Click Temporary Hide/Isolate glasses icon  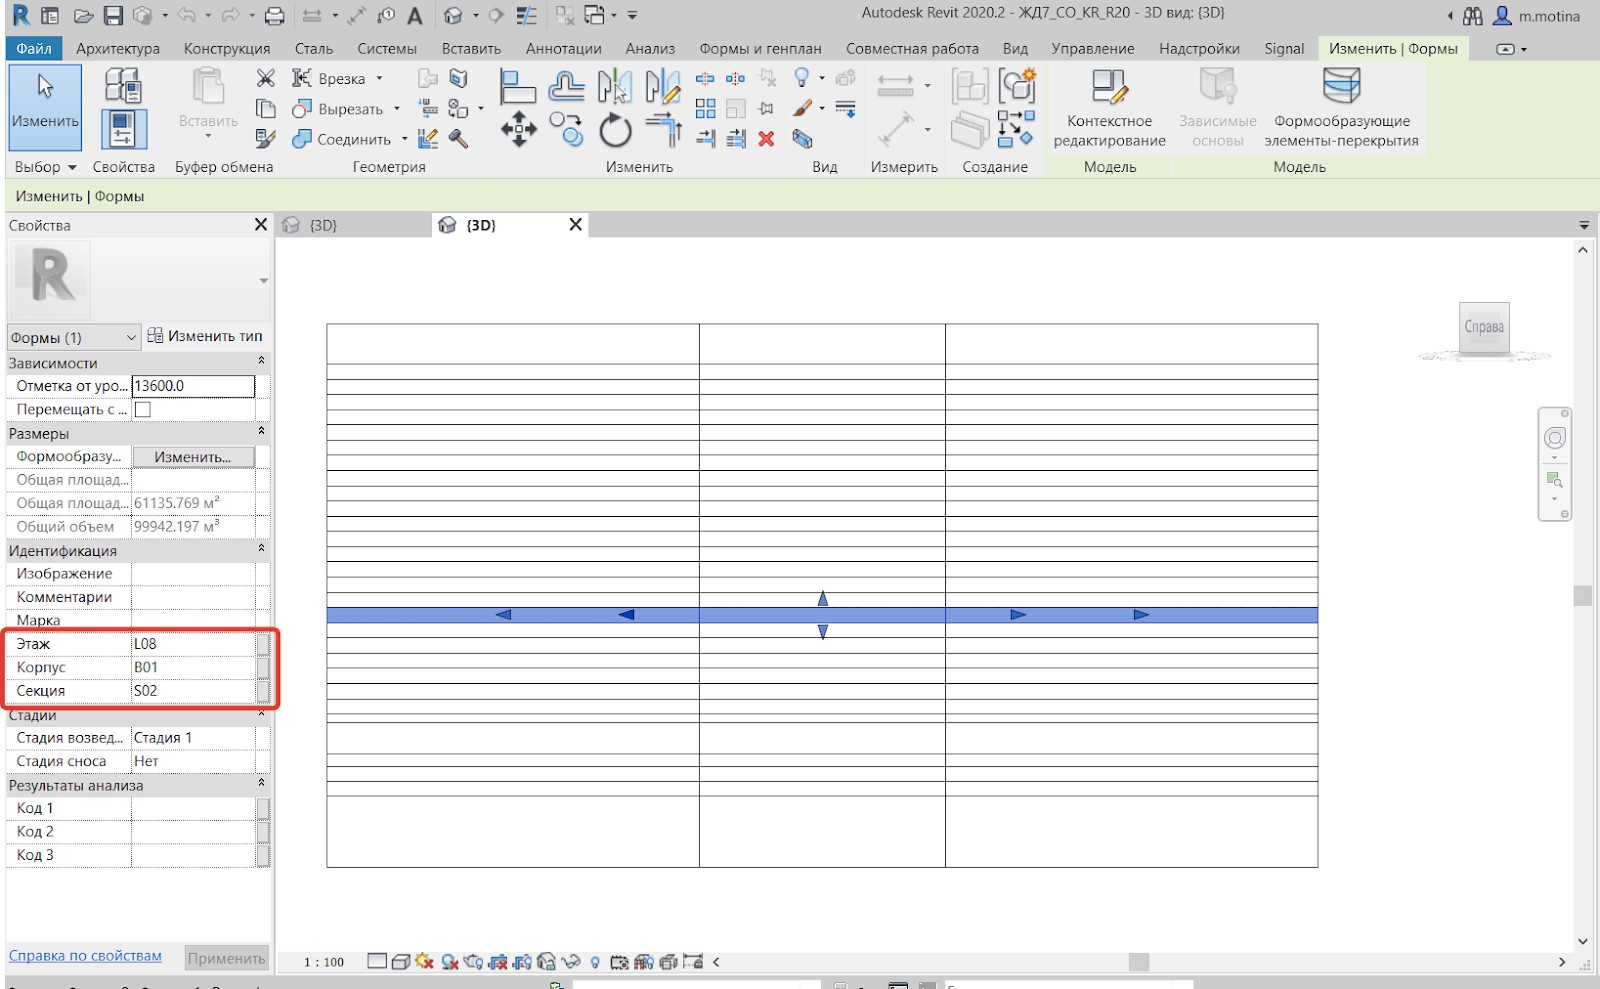pyautogui.click(x=571, y=961)
